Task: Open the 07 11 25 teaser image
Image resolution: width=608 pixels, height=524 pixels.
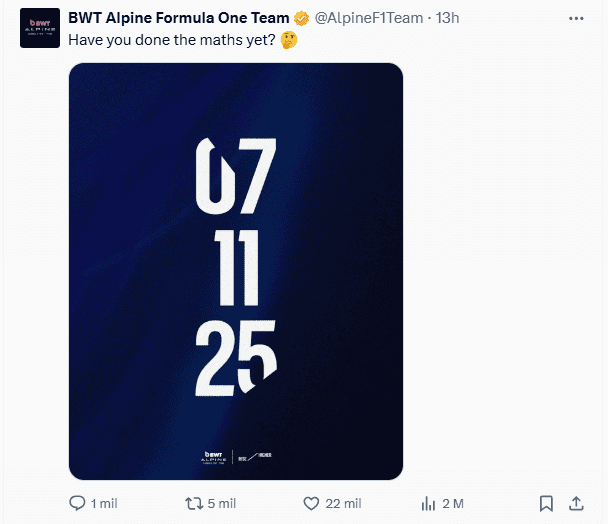Action: point(236,270)
